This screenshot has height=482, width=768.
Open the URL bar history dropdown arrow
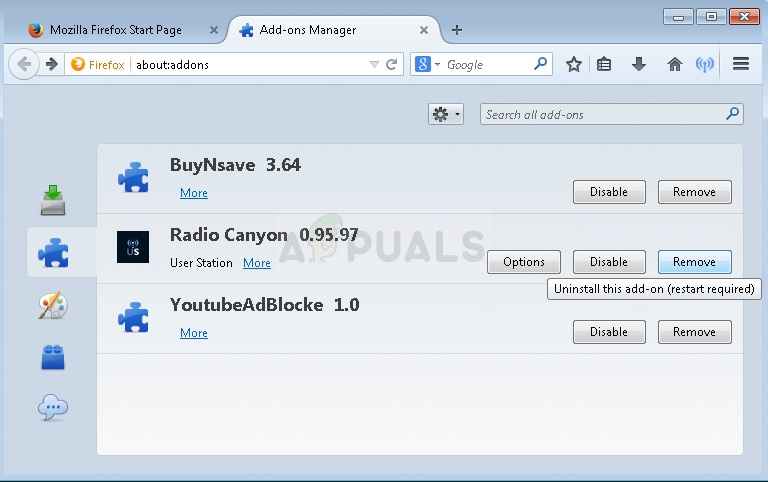(x=374, y=64)
